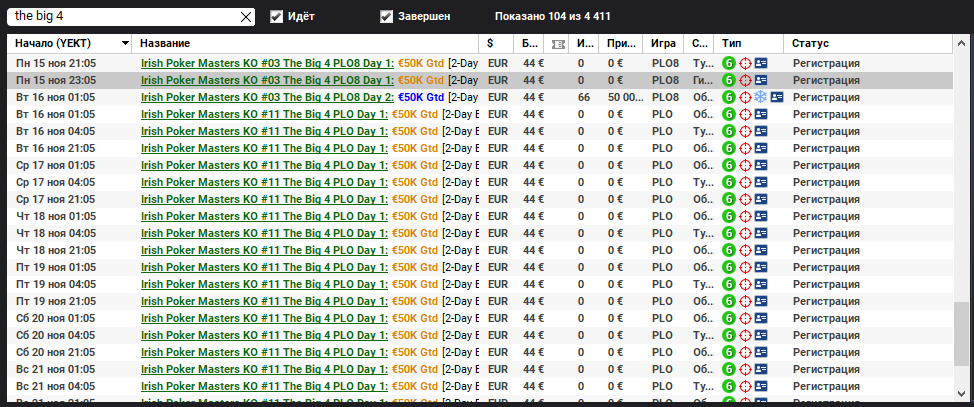Click 6-max icon in Пн 15 ноя 21:05 row
Screen dimensions: 974x407
[x=729, y=63]
